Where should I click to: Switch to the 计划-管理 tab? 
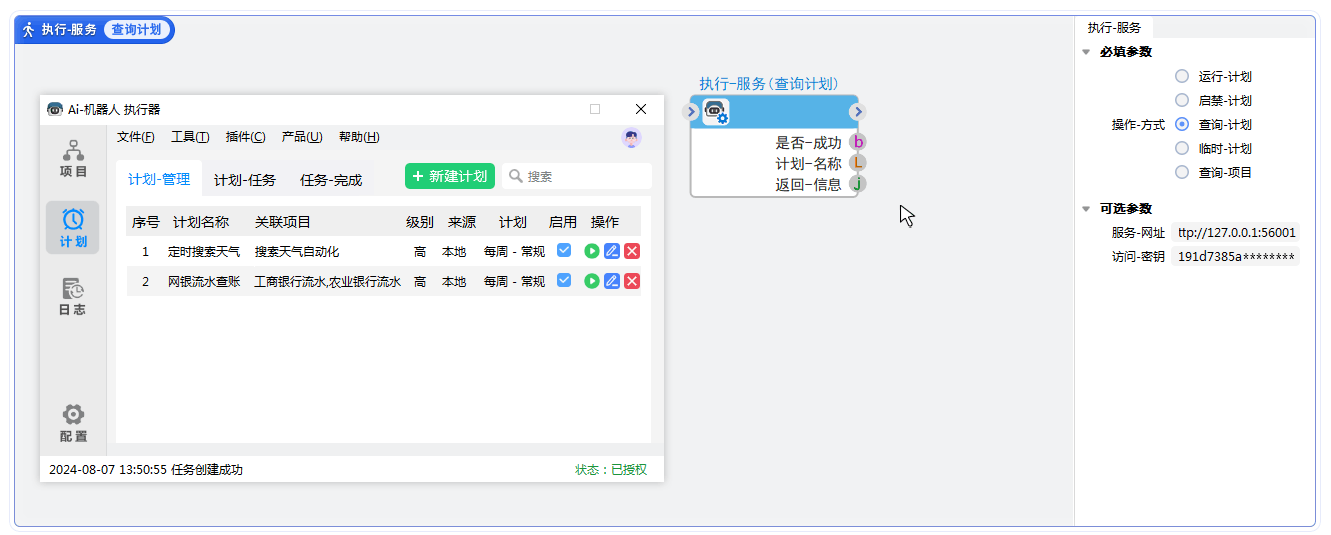tap(159, 180)
